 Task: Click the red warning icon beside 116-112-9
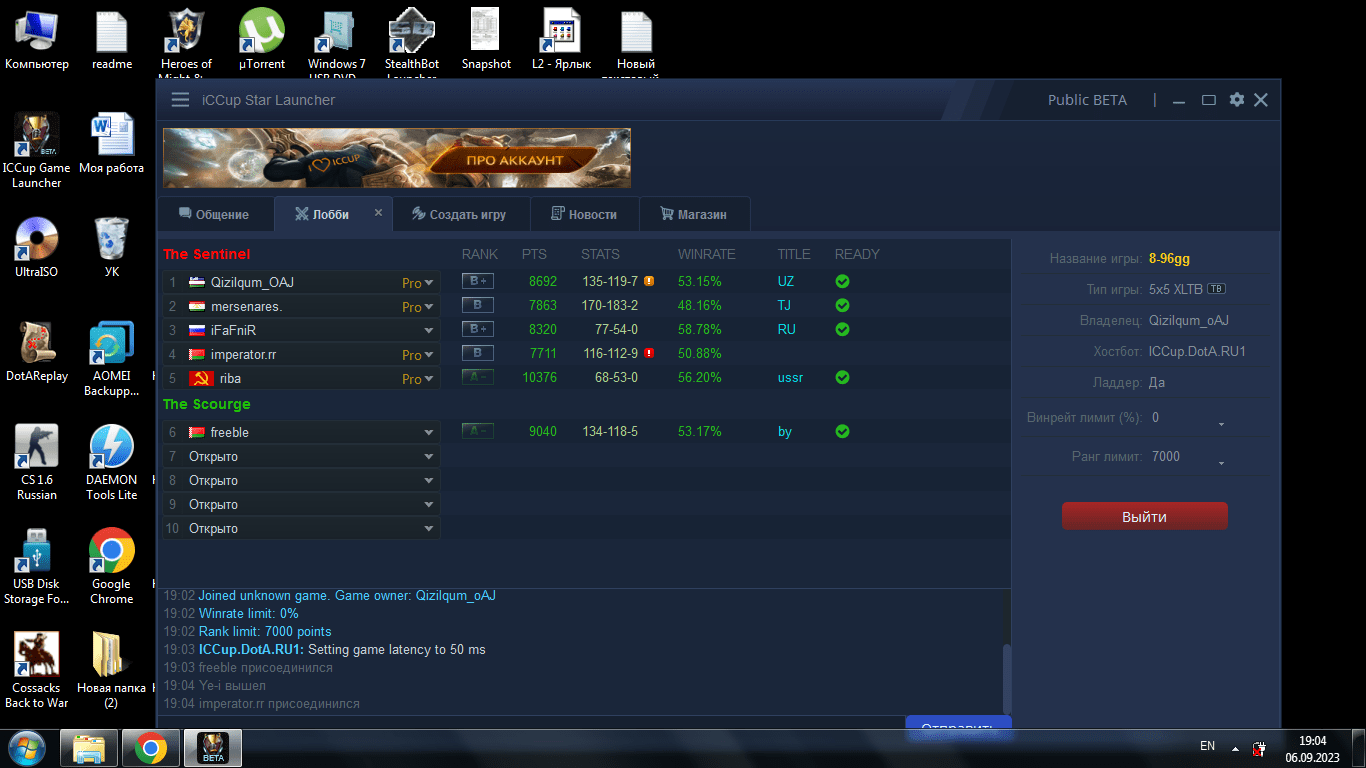(649, 354)
